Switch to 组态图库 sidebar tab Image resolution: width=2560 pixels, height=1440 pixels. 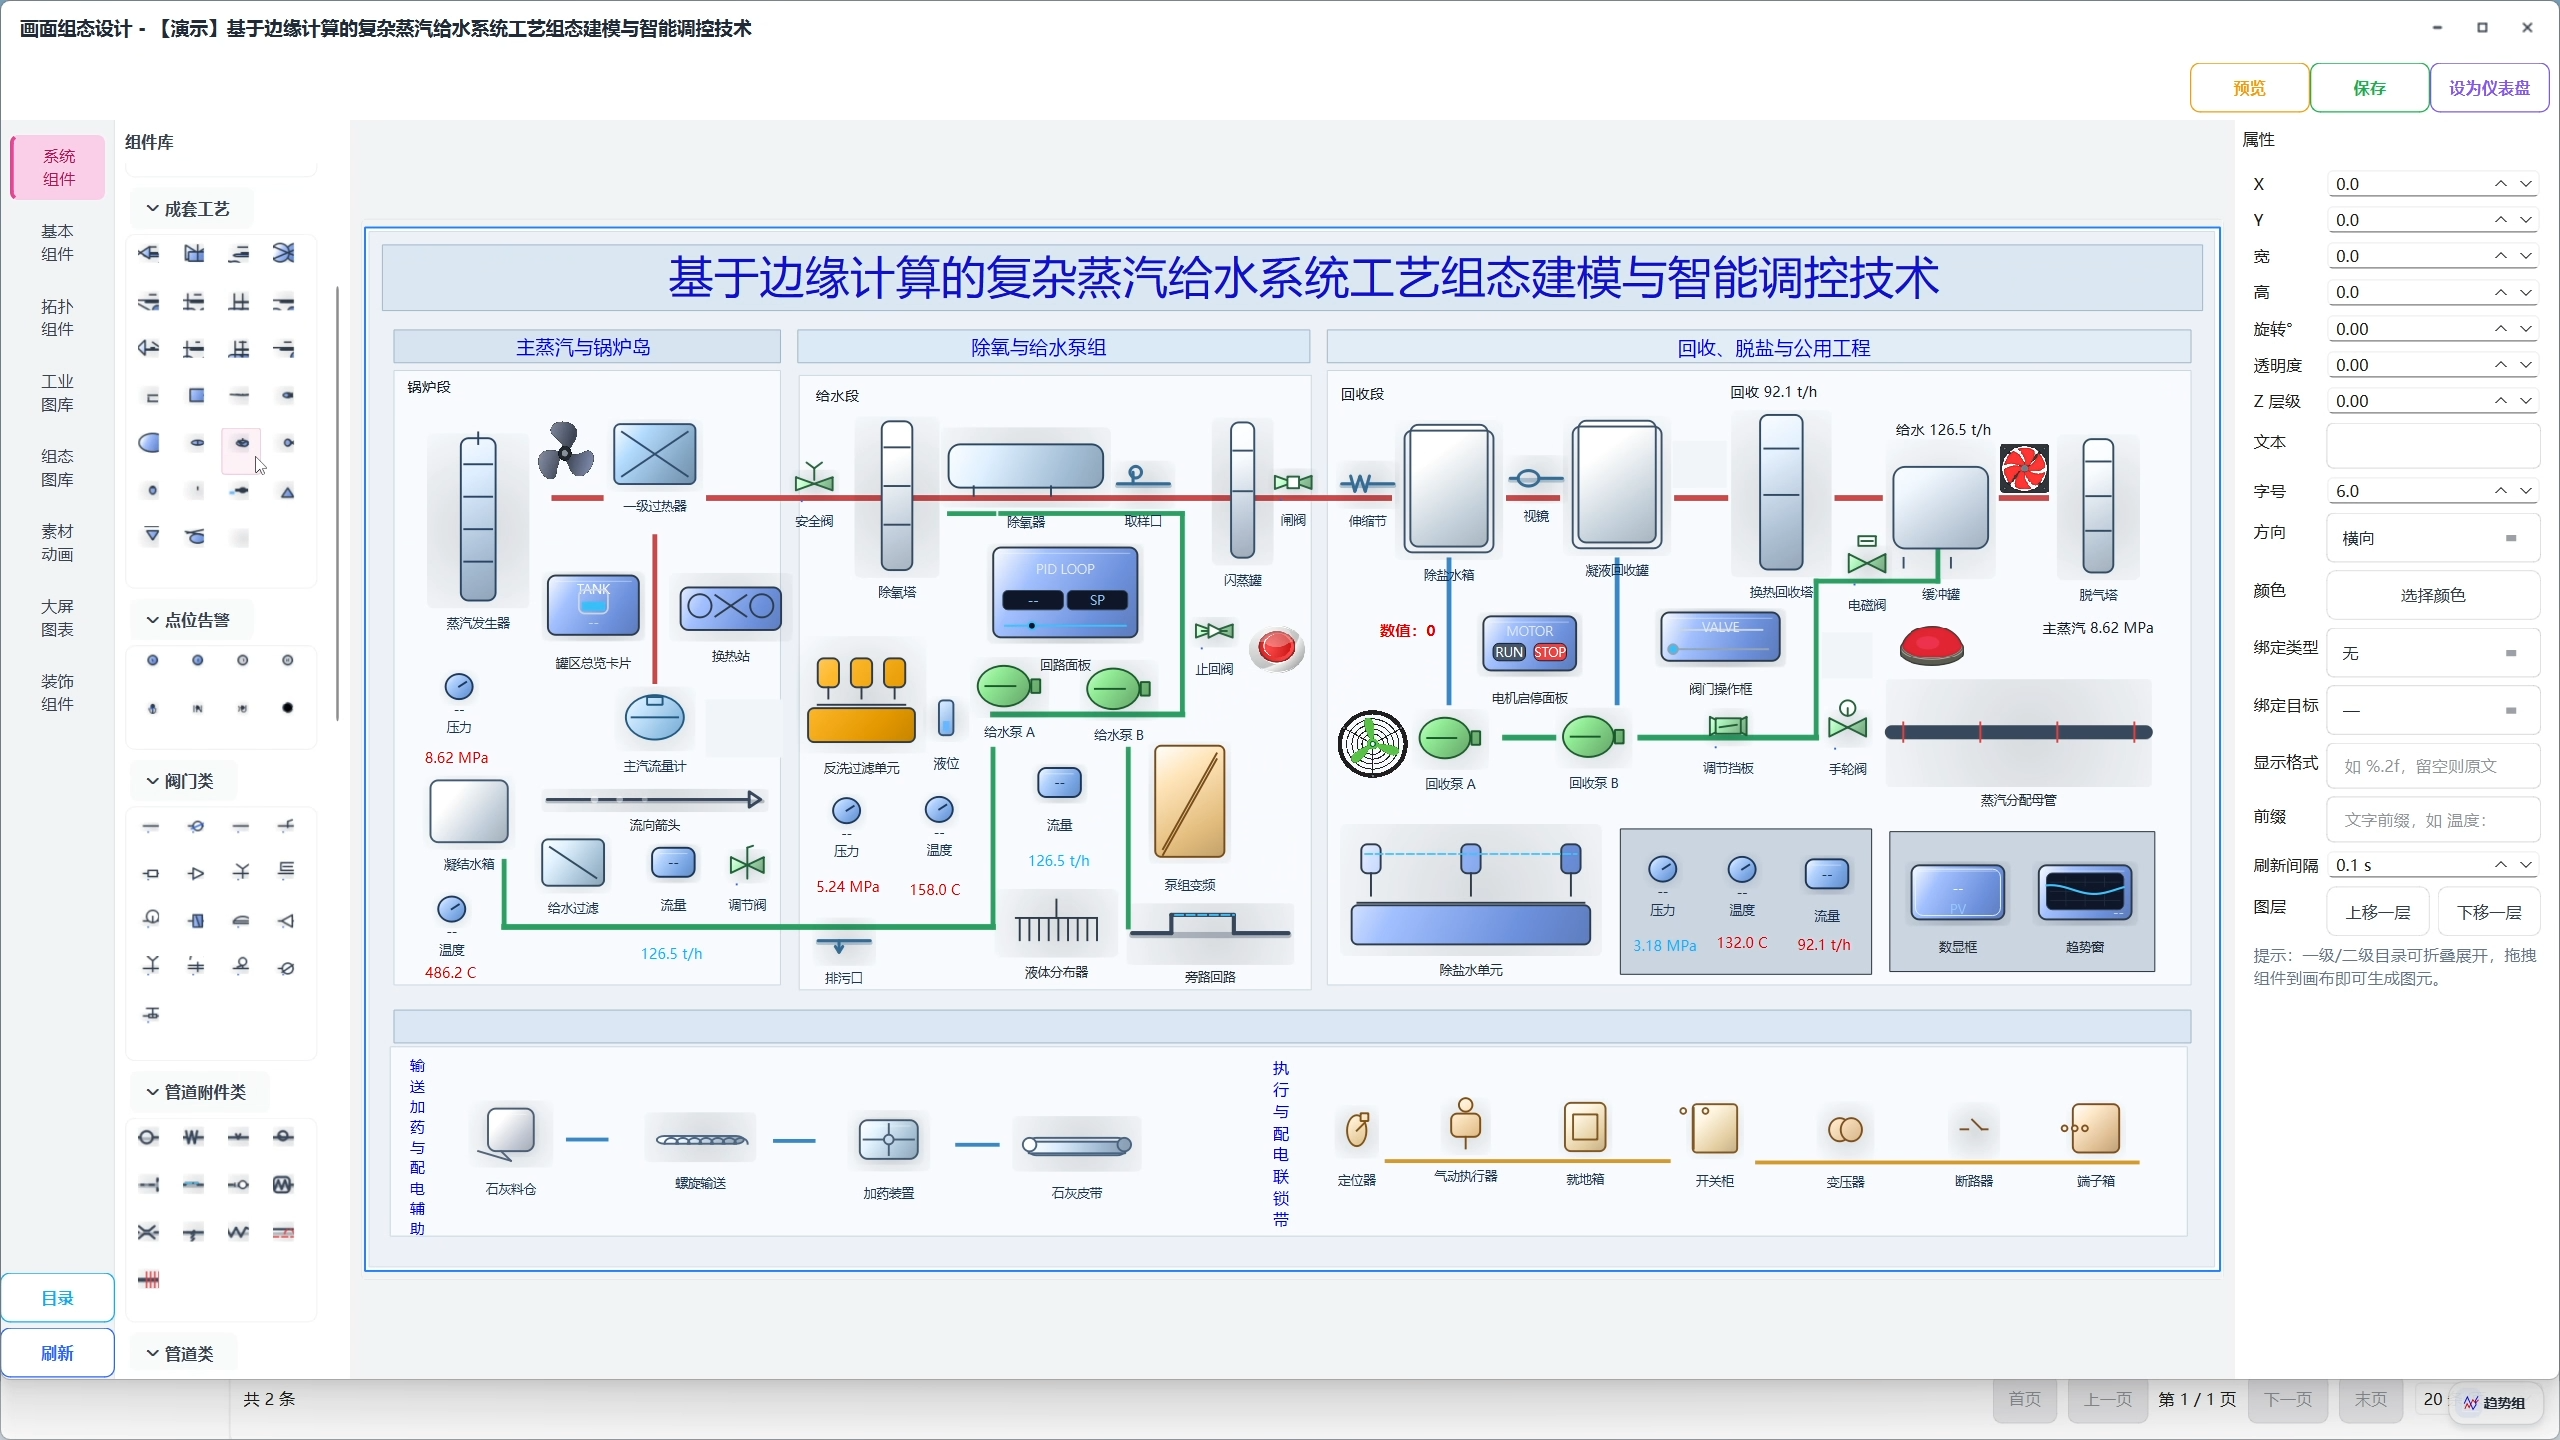[x=58, y=467]
